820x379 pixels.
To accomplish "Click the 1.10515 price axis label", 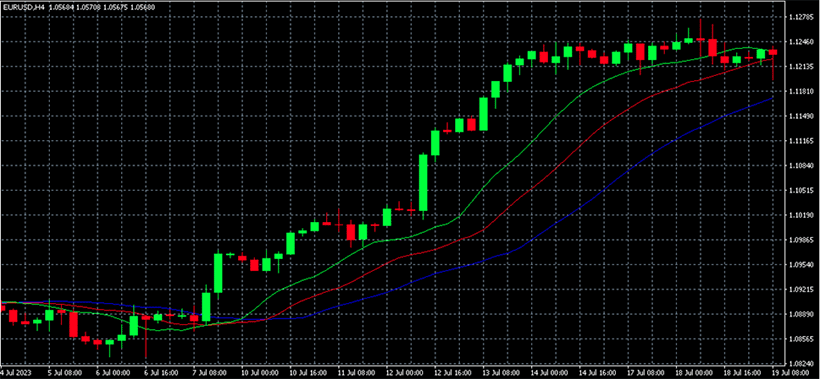I will [x=801, y=191].
